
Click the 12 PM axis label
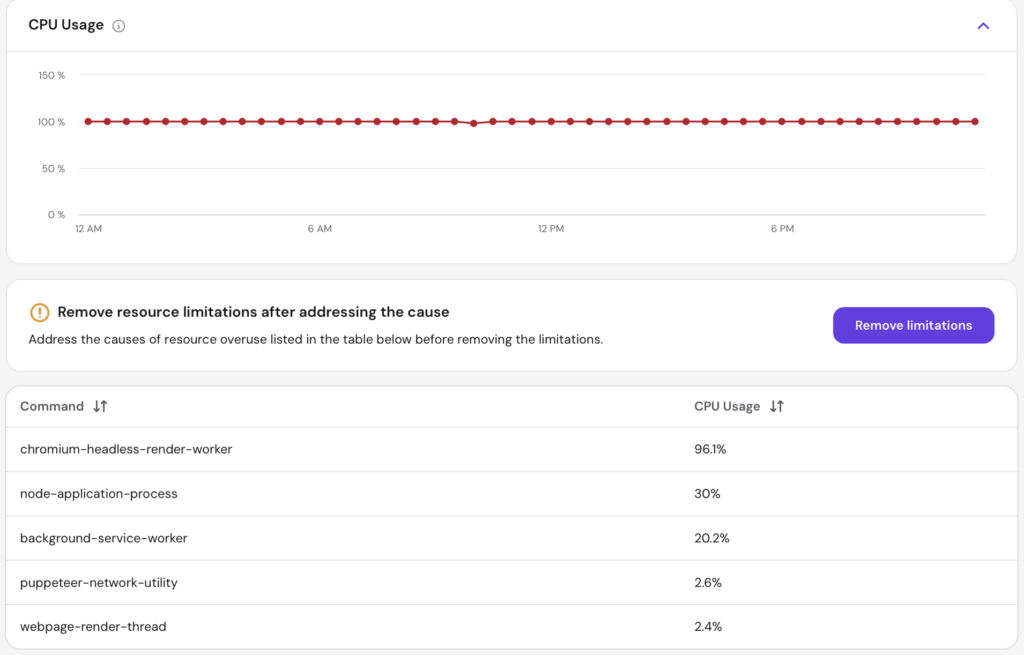(x=551, y=229)
